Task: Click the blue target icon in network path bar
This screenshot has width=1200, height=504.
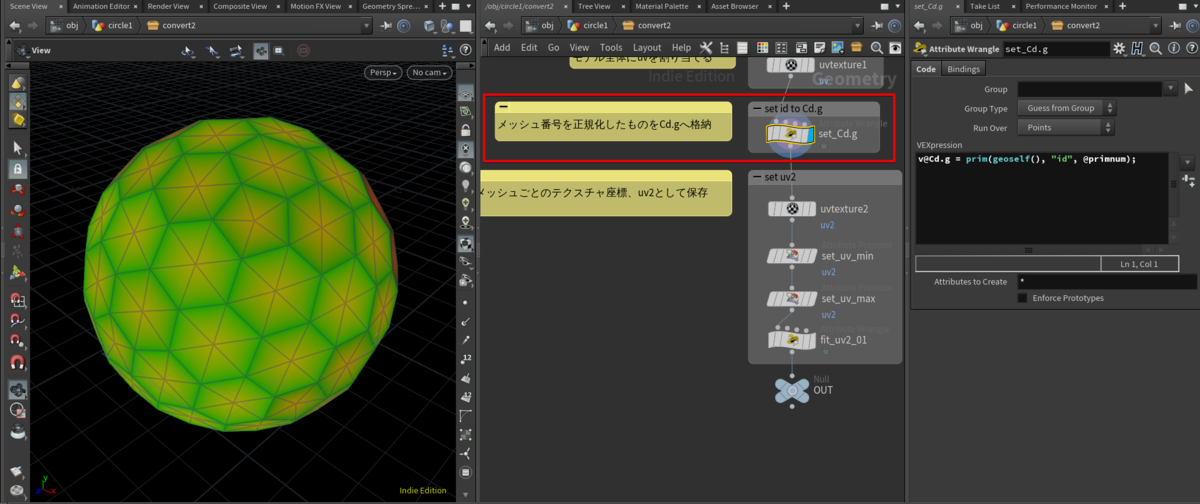Action: pos(894,25)
